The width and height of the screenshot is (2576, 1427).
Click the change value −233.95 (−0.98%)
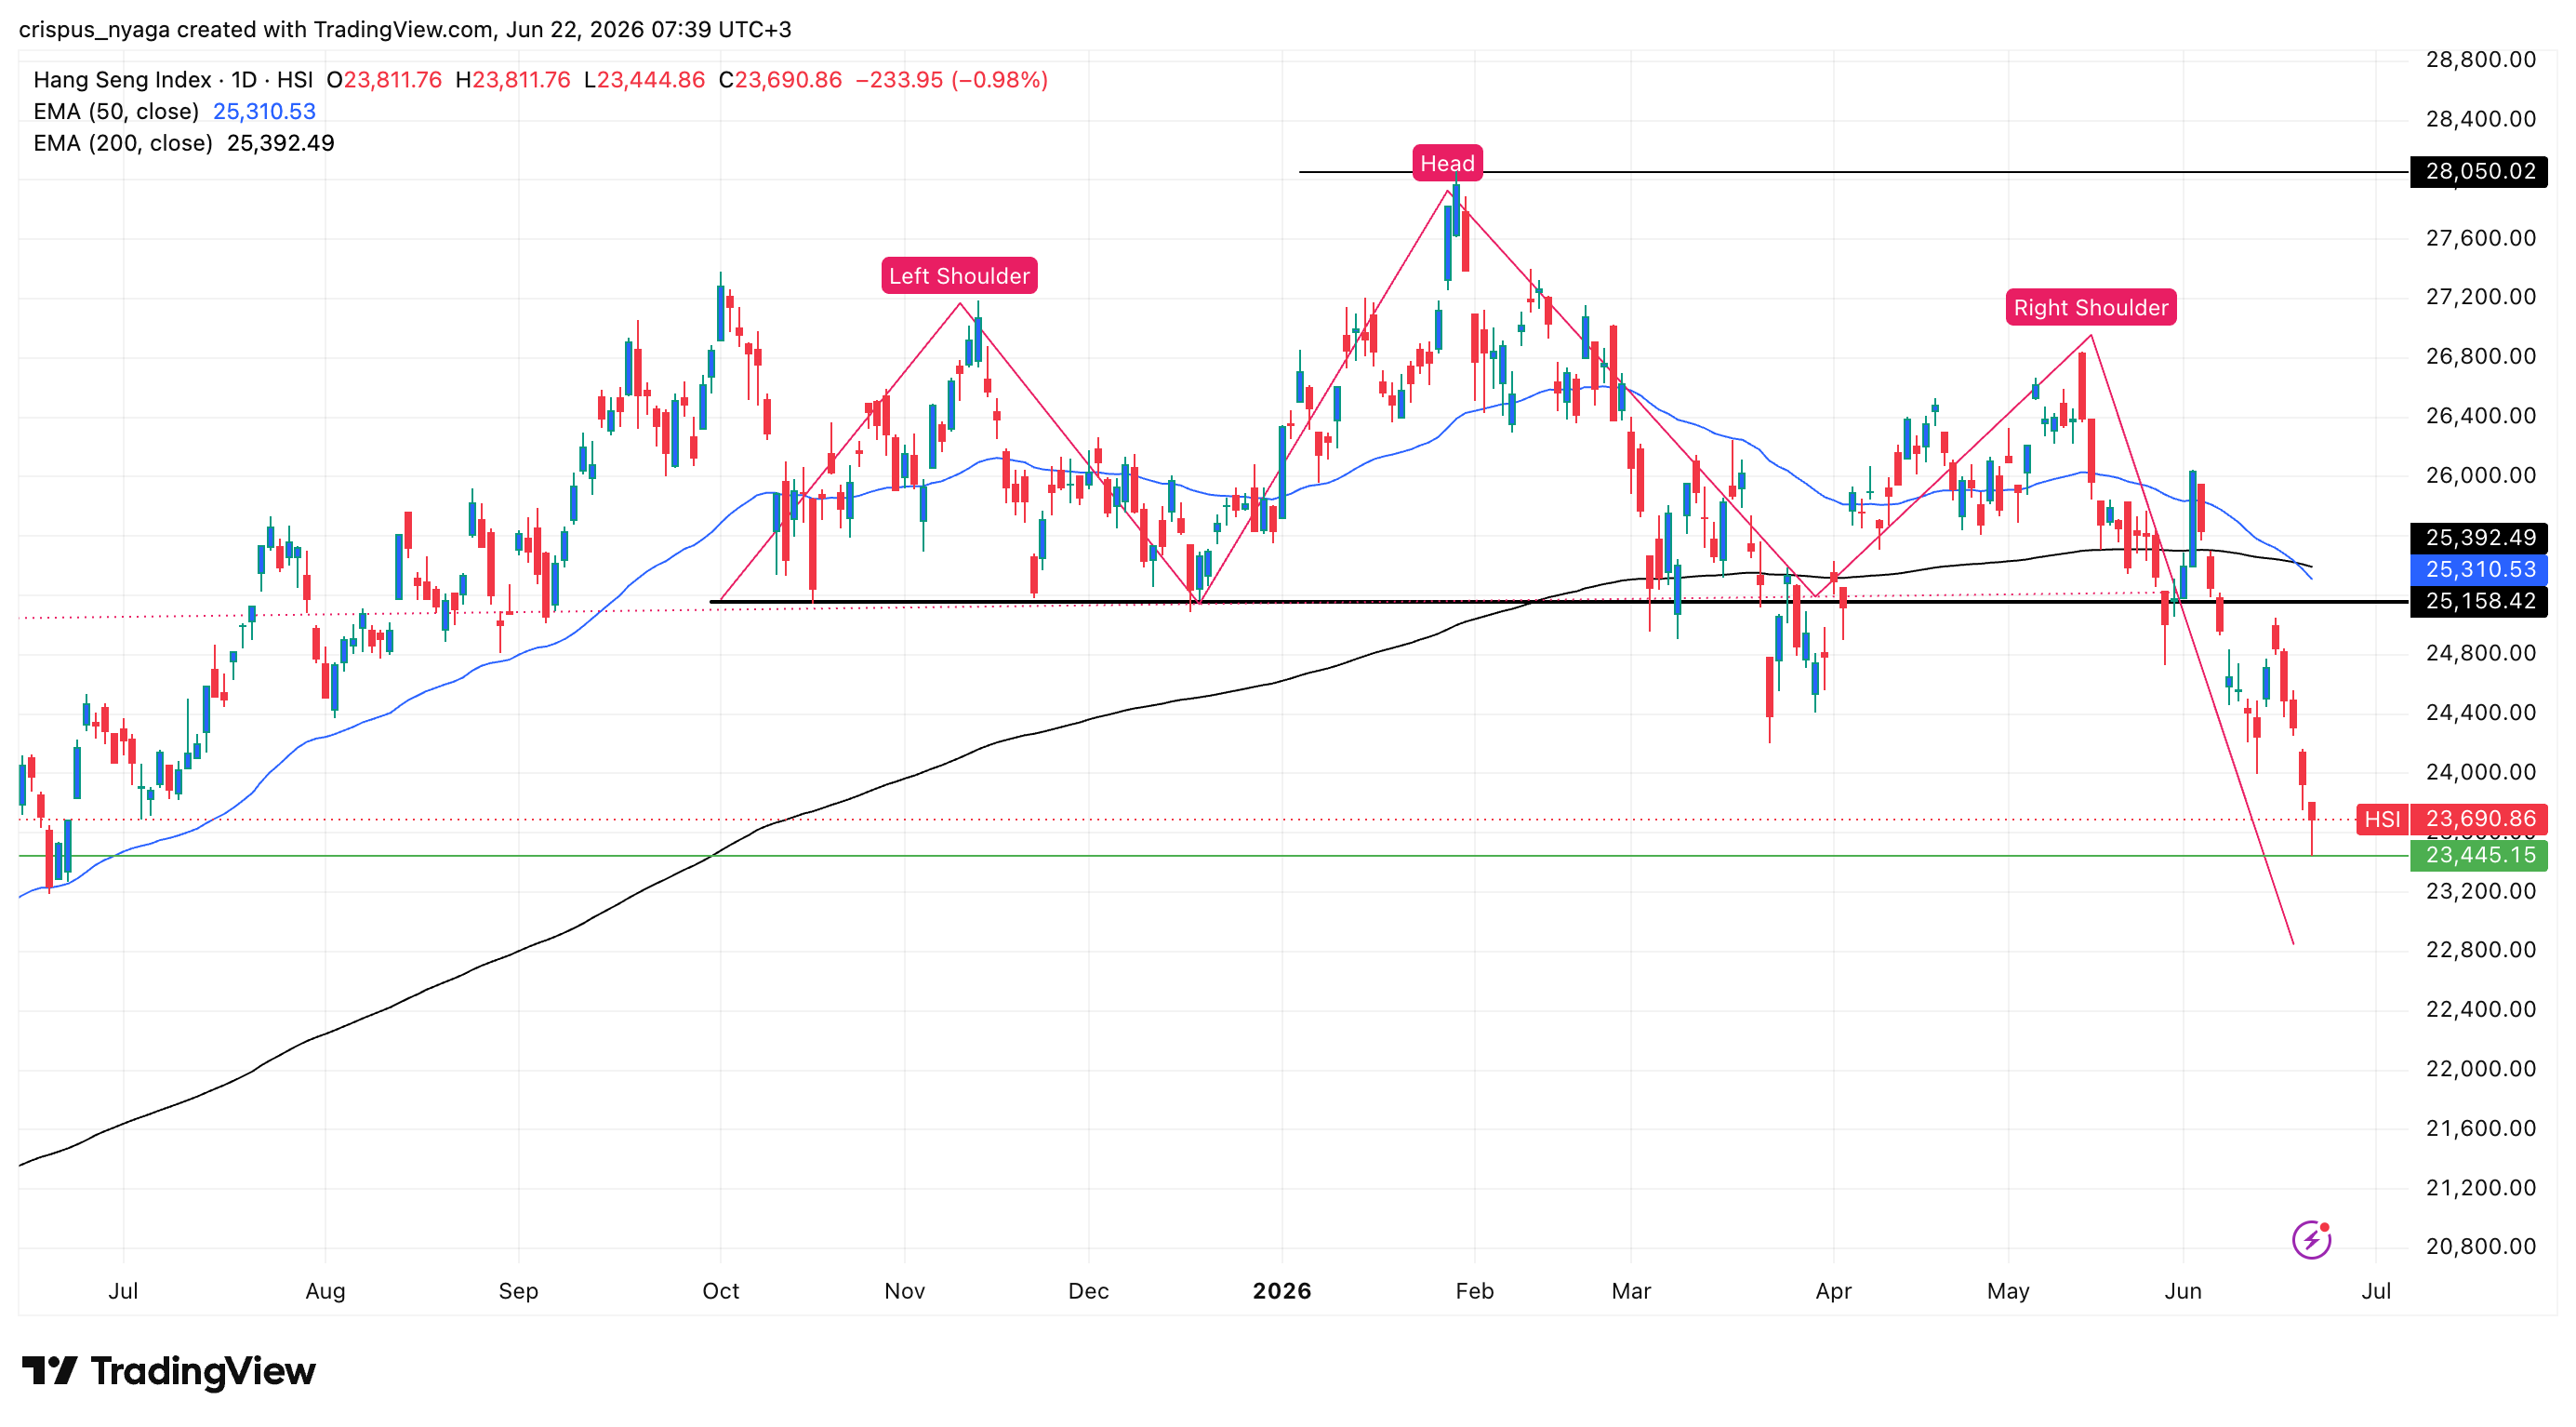click(951, 80)
